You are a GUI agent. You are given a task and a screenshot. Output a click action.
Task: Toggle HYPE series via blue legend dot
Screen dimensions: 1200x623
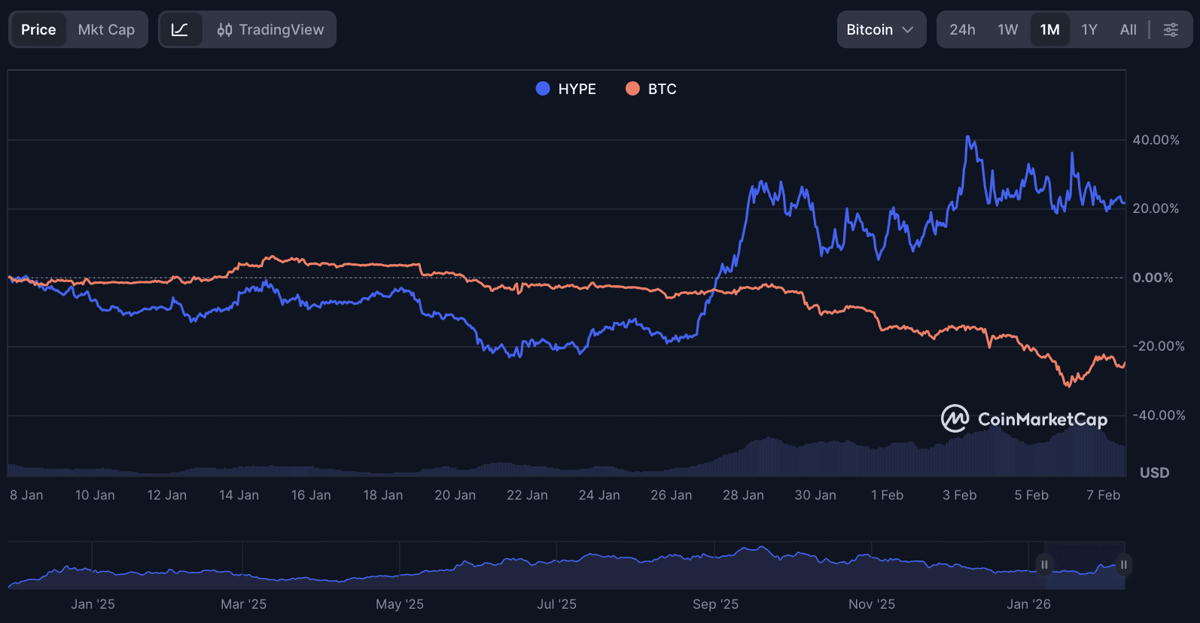tap(543, 89)
